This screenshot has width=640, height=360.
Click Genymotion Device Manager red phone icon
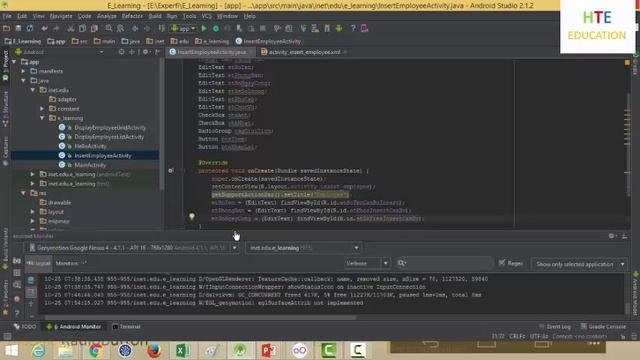point(364,29)
